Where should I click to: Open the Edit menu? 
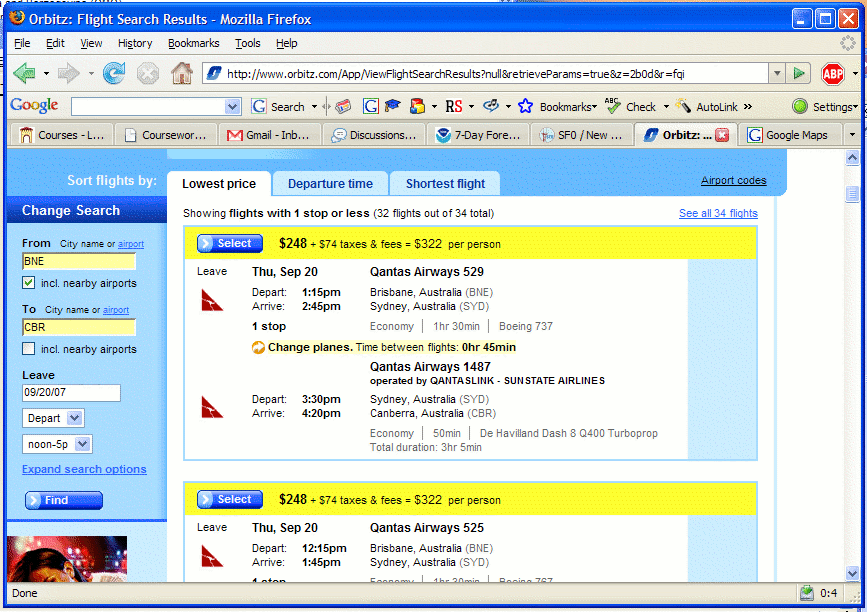55,43
